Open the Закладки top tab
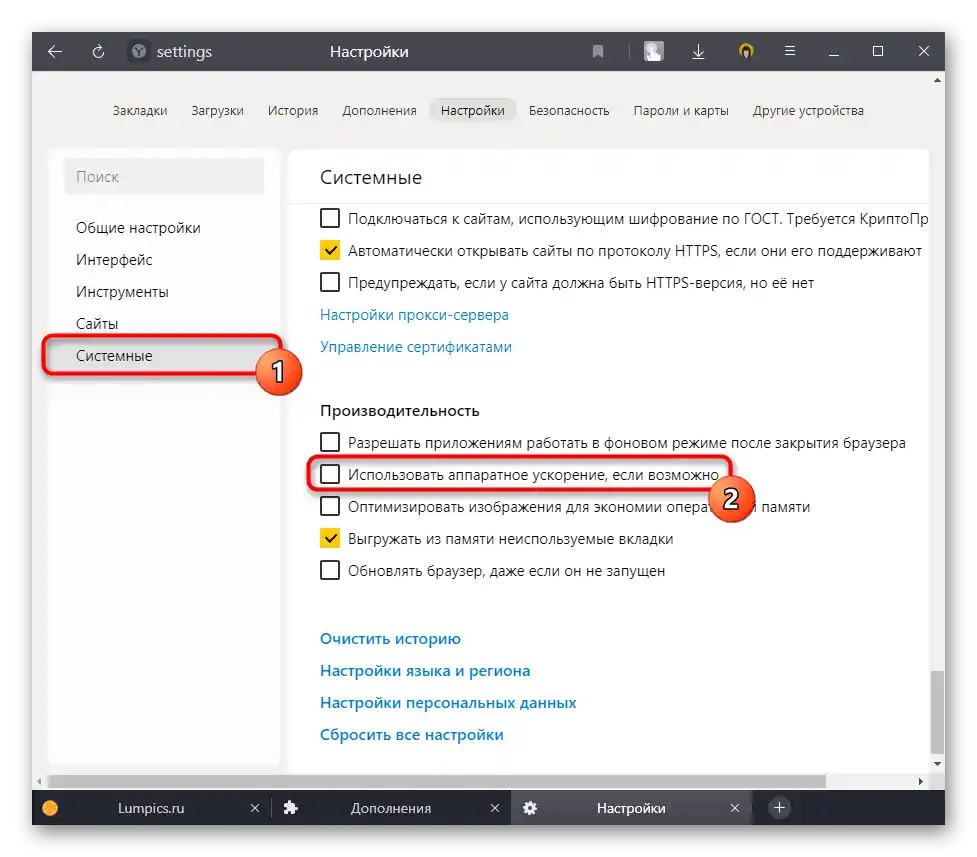The width and height of the screenshot is (977, 857). point(140,110)
